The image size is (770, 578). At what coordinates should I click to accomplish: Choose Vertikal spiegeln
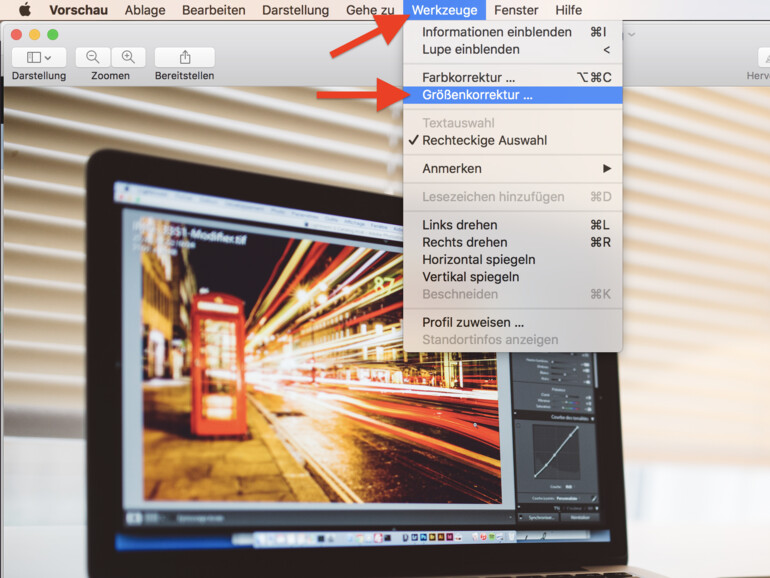tap(513, 277)
